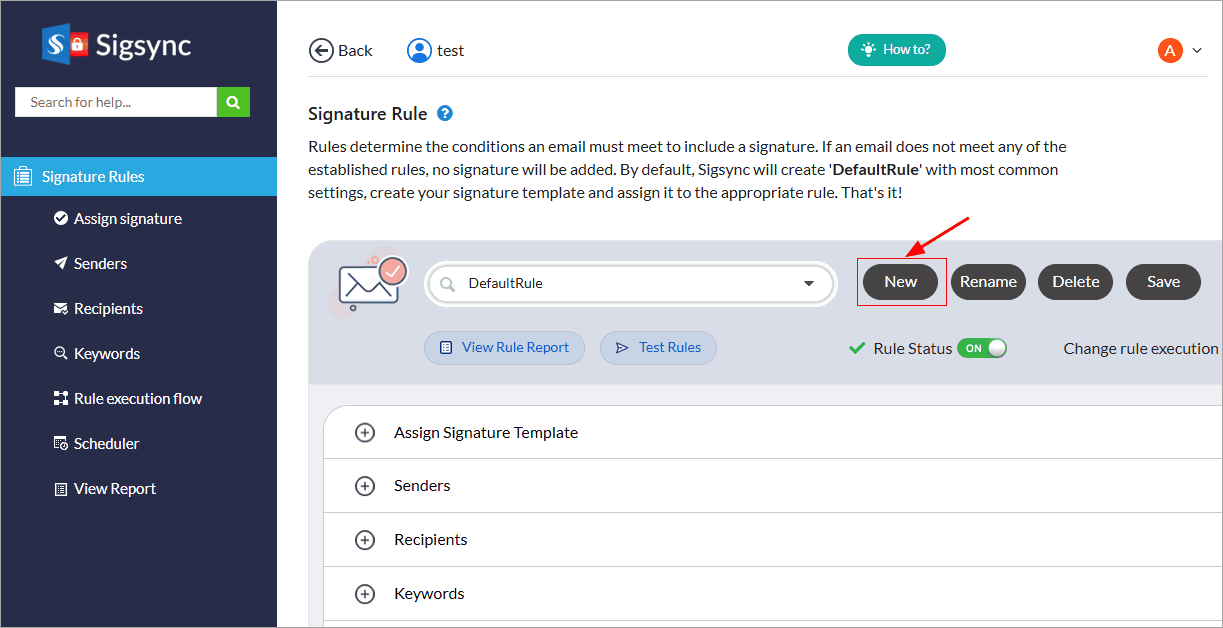Click the Senders sidebar icon
1223x628 pixels.
click(60, 263)
